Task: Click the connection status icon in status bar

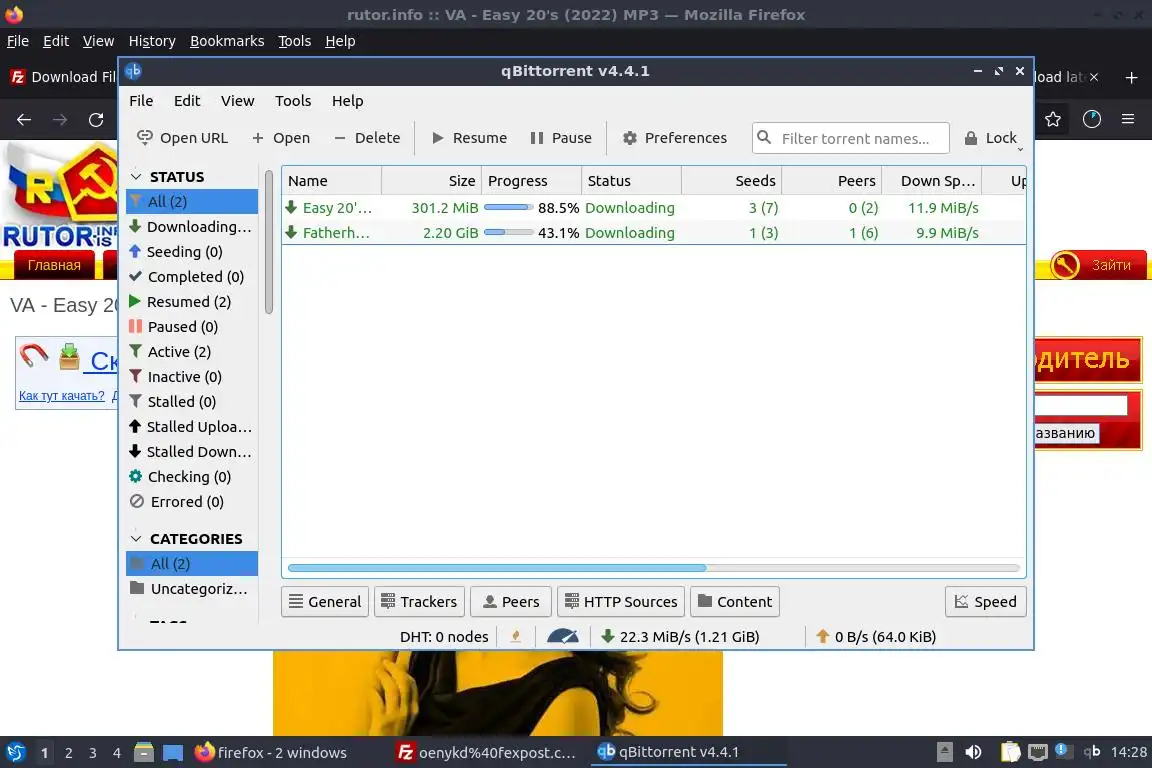Action: (x=516, y=636)
